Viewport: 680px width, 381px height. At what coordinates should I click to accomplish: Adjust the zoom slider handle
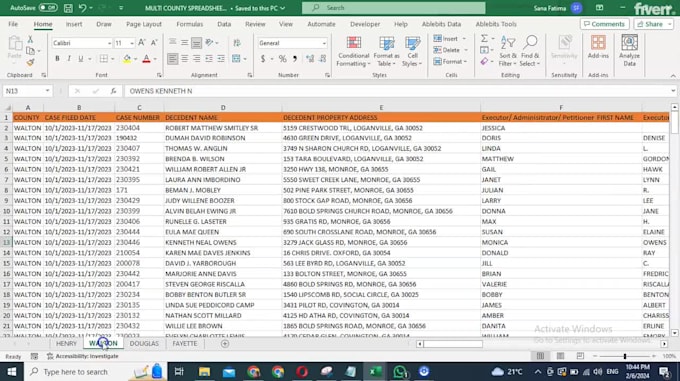(625, 356)
